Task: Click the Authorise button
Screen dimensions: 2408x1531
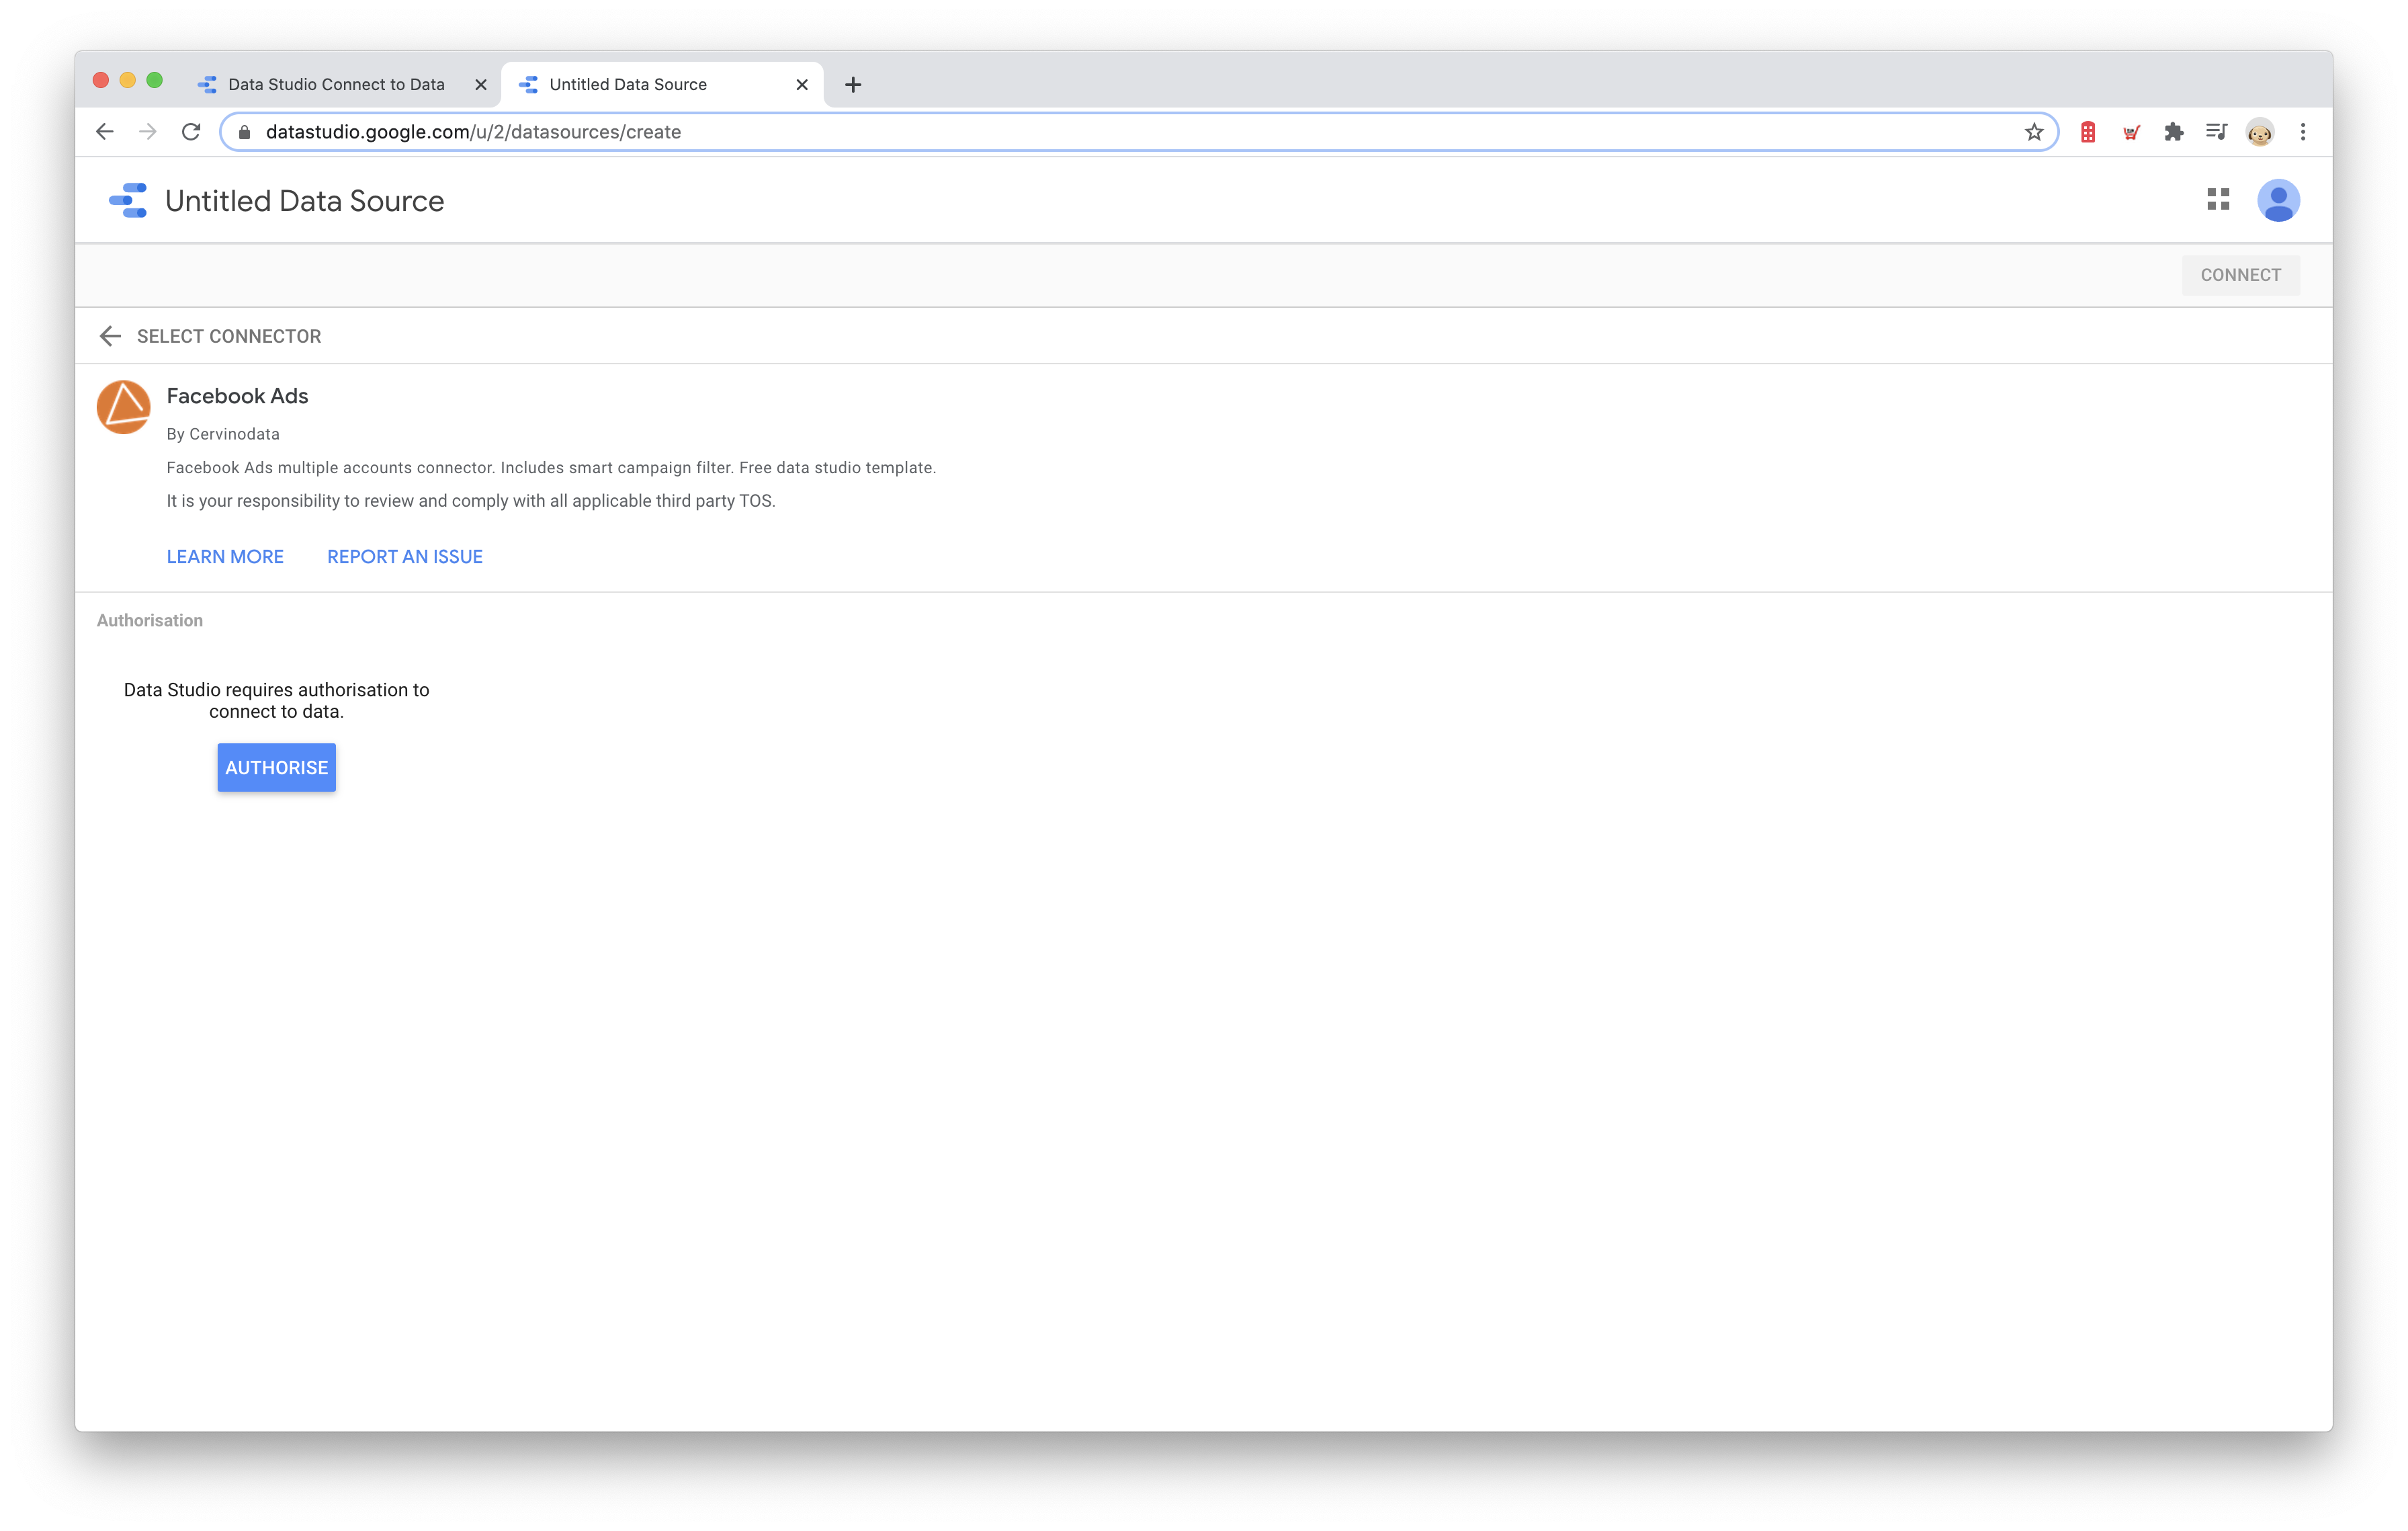Action: (x=277, y=767)
